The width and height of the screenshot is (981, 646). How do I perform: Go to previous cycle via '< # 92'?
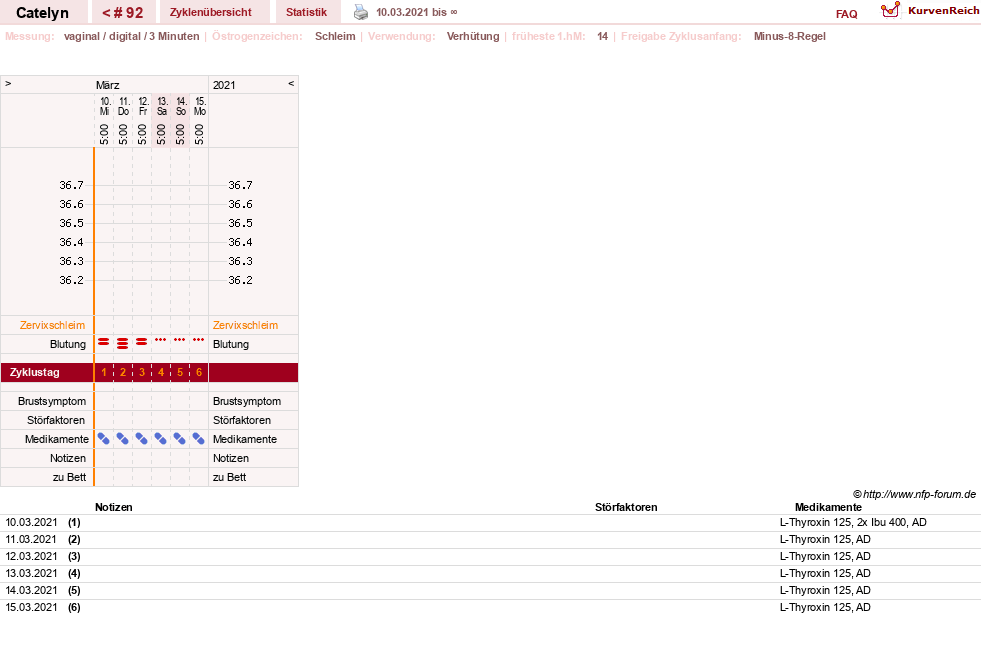(123, 13)
